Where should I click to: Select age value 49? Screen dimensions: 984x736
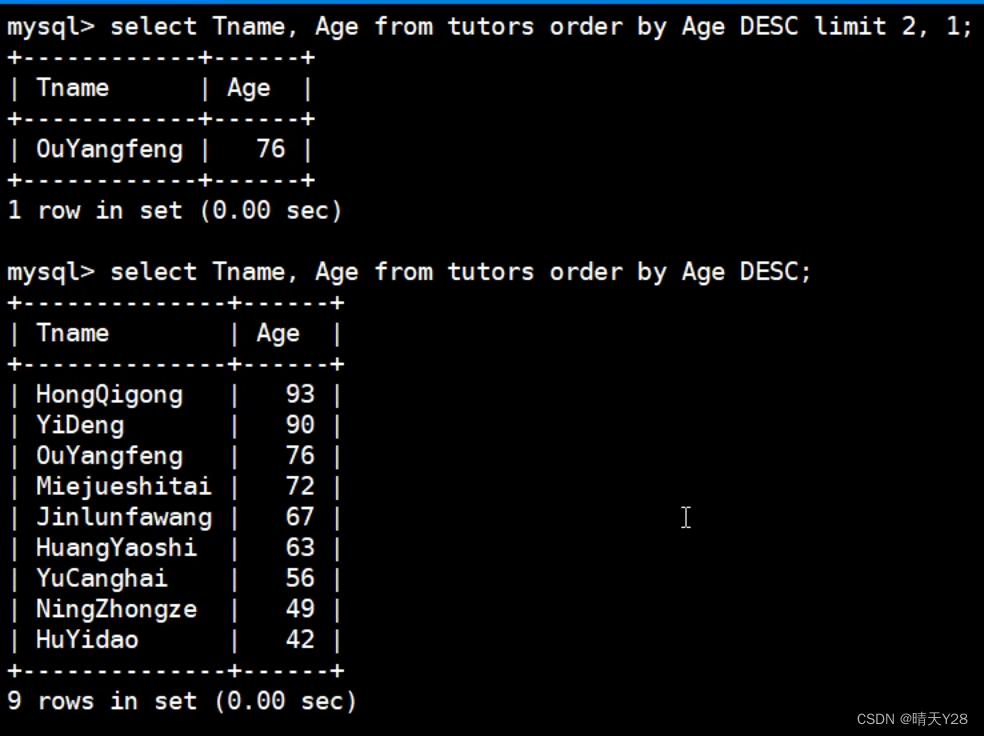[x=300, y=610]
